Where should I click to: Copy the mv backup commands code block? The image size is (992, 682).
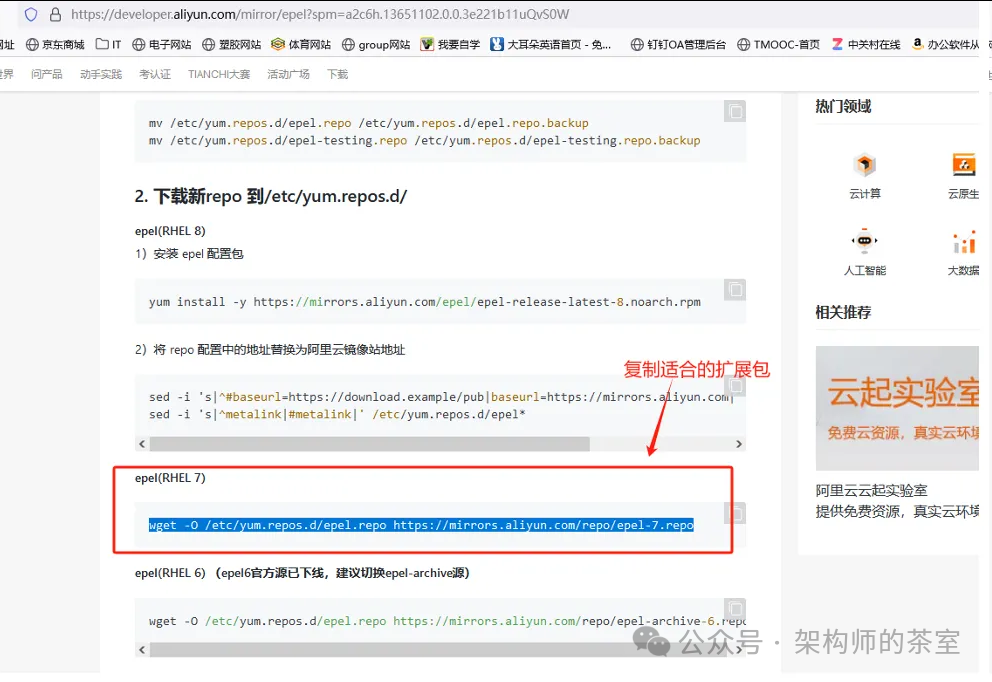click(x=735, y=111)
